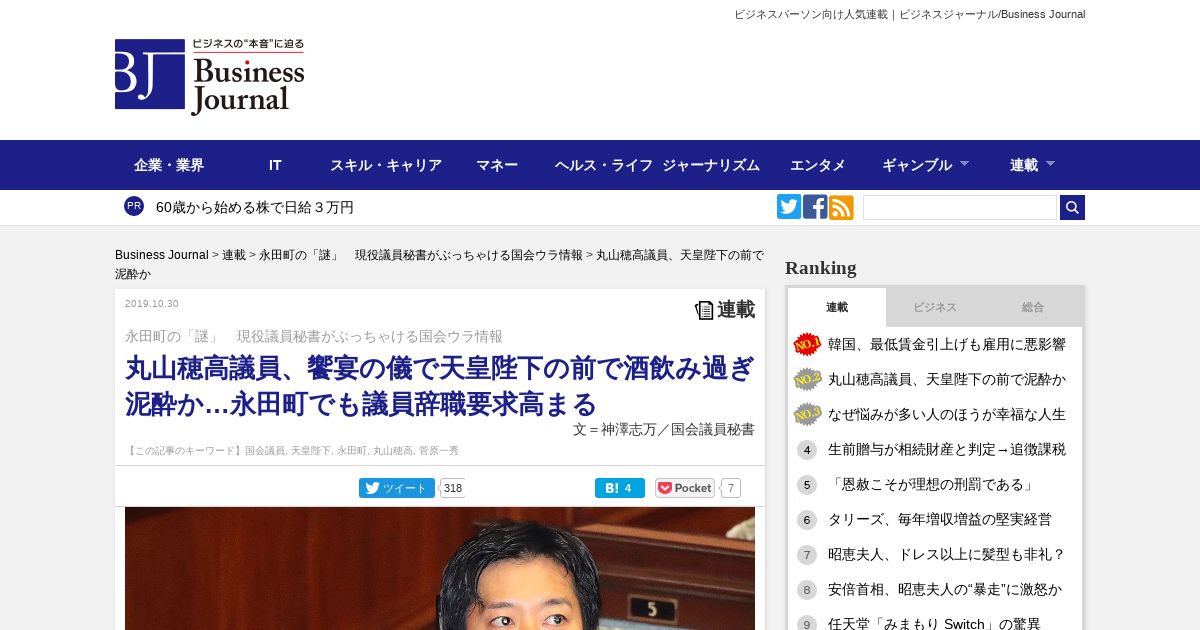Click breadcrumb 永田町の「謎」 series link
This screenshot has width=1200, height=630.
[x=421, y=255]
